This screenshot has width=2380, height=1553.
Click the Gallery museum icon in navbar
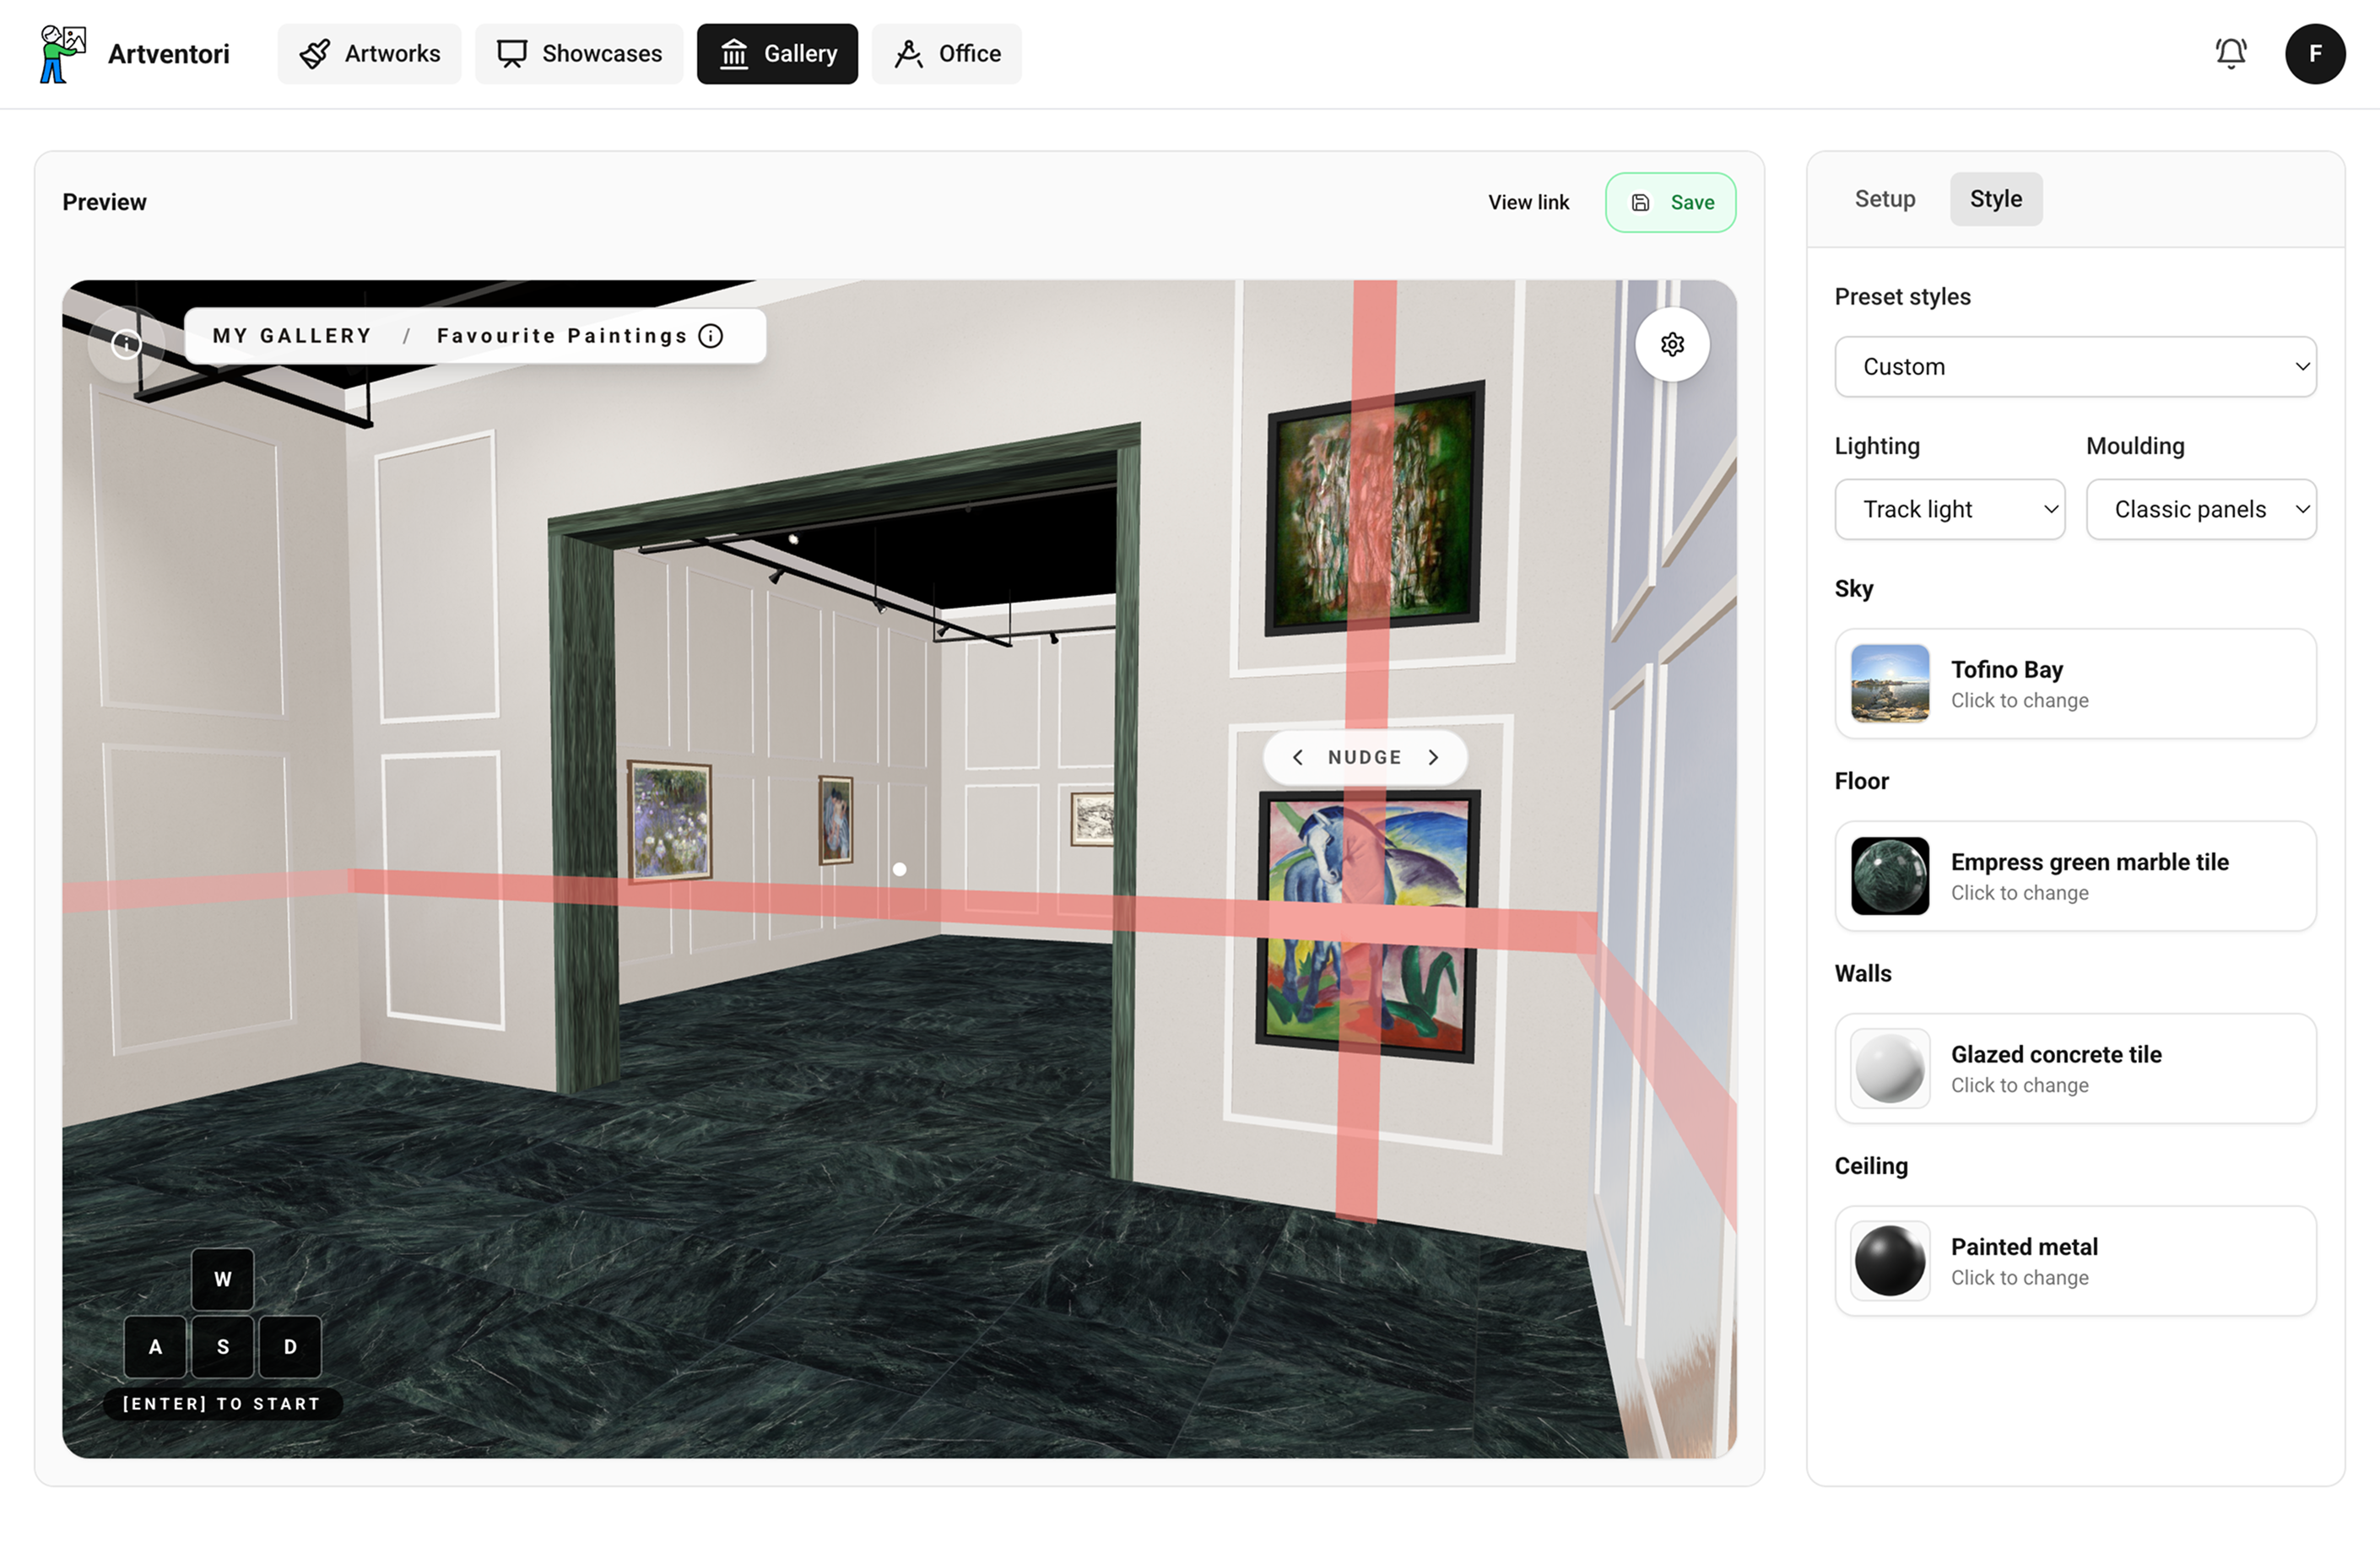[x=733, y=53]
